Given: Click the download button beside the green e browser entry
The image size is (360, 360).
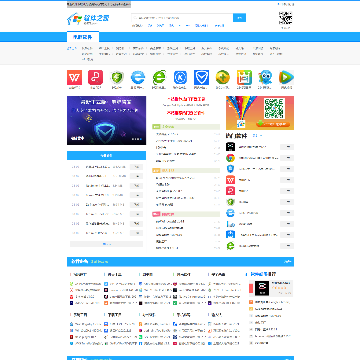Looking at the screenshot, I should click(287, 246).
